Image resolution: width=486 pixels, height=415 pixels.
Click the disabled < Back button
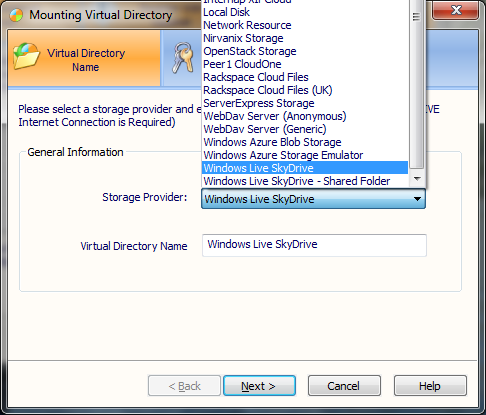184,386
